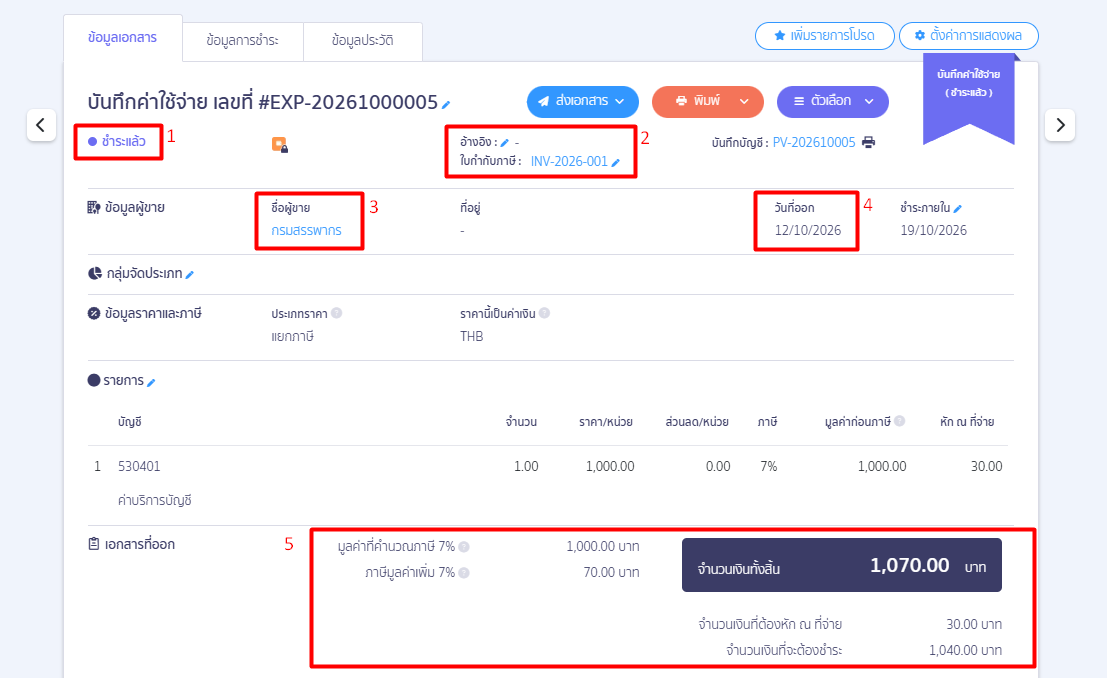Click amount to pay 1,040.00 บาท

click(x=965, y=650)
